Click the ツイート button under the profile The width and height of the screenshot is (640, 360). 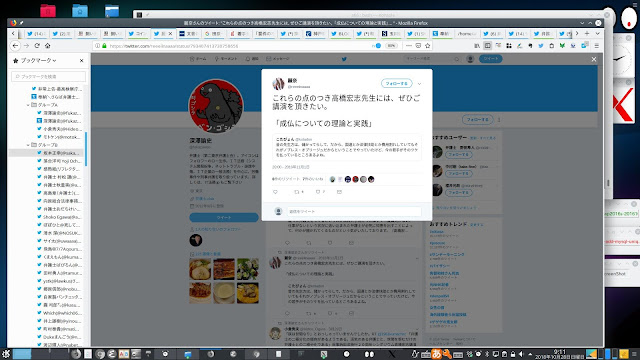click(224, 218)
